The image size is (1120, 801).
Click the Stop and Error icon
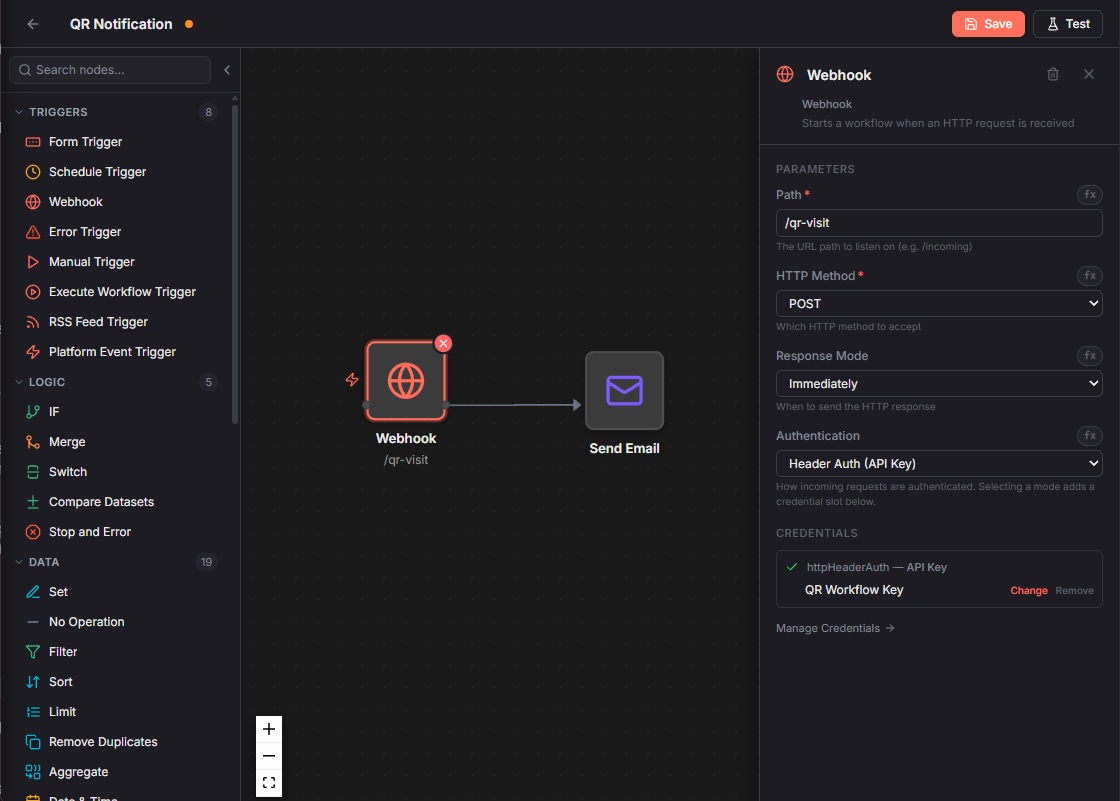point(33,532)
